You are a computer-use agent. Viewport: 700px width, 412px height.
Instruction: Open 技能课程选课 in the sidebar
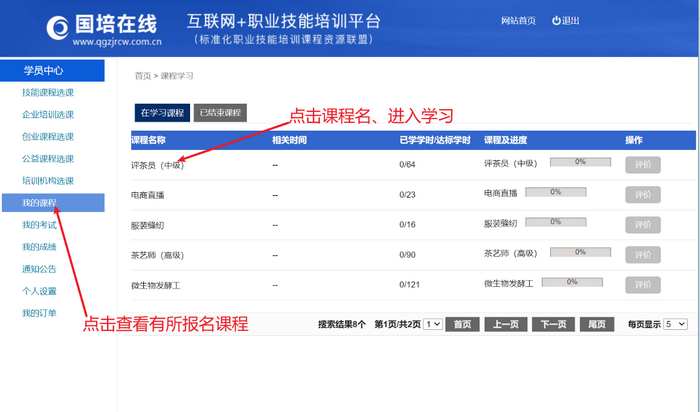pyautogui.click(x=48, y=93)
